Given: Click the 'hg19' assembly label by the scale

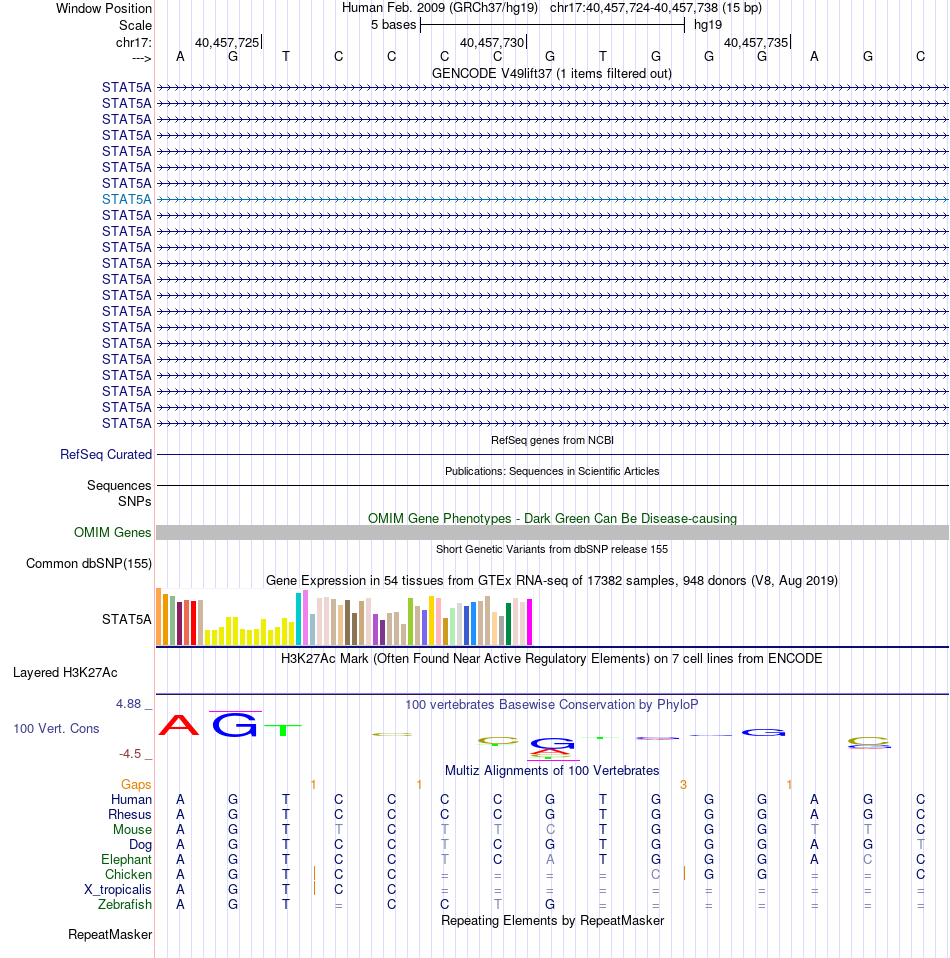Looking at the screenshot, I should [x=708, y=25].
